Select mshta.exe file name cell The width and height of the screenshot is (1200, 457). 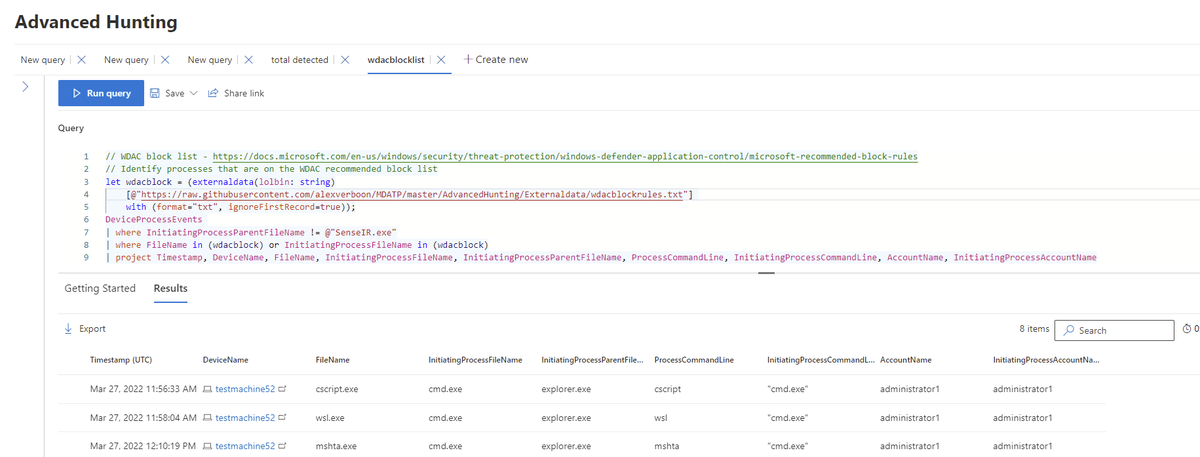(336, 446)
